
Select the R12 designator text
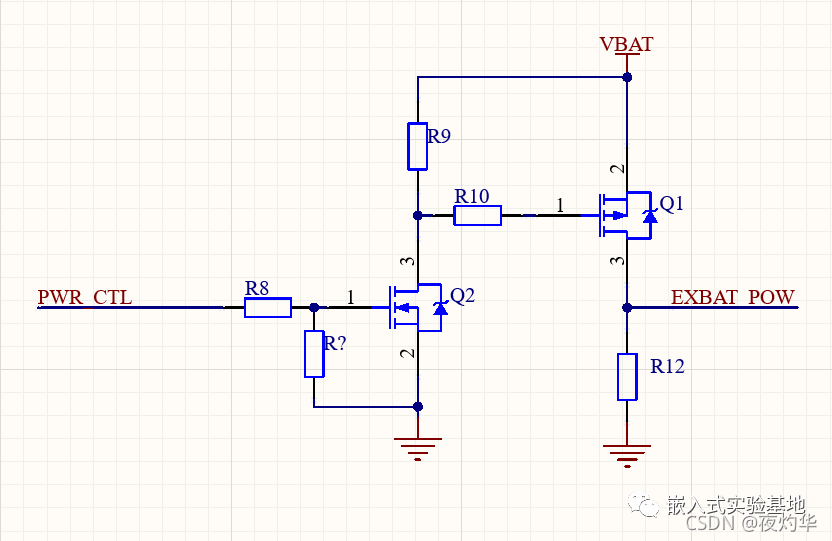[x=668, y=367]
